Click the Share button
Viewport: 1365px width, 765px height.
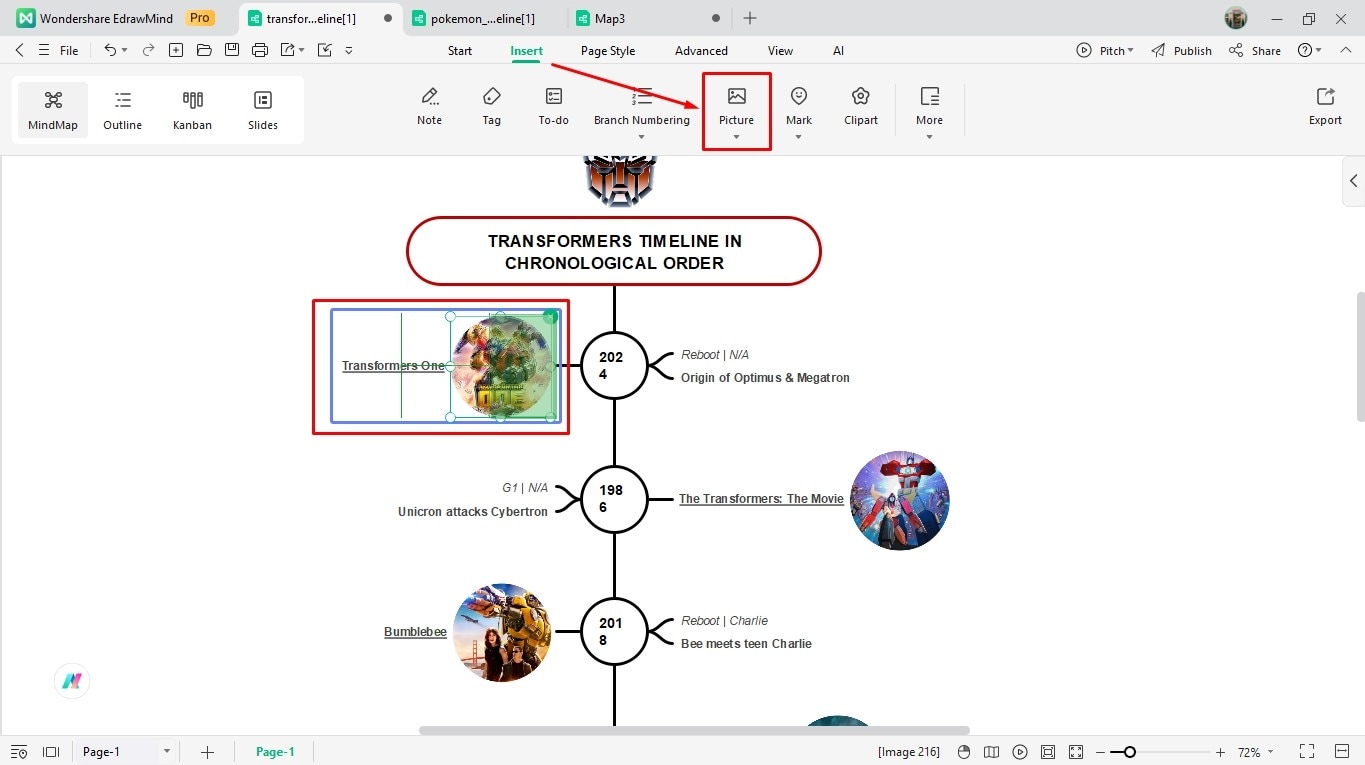tap(1255, 50)
